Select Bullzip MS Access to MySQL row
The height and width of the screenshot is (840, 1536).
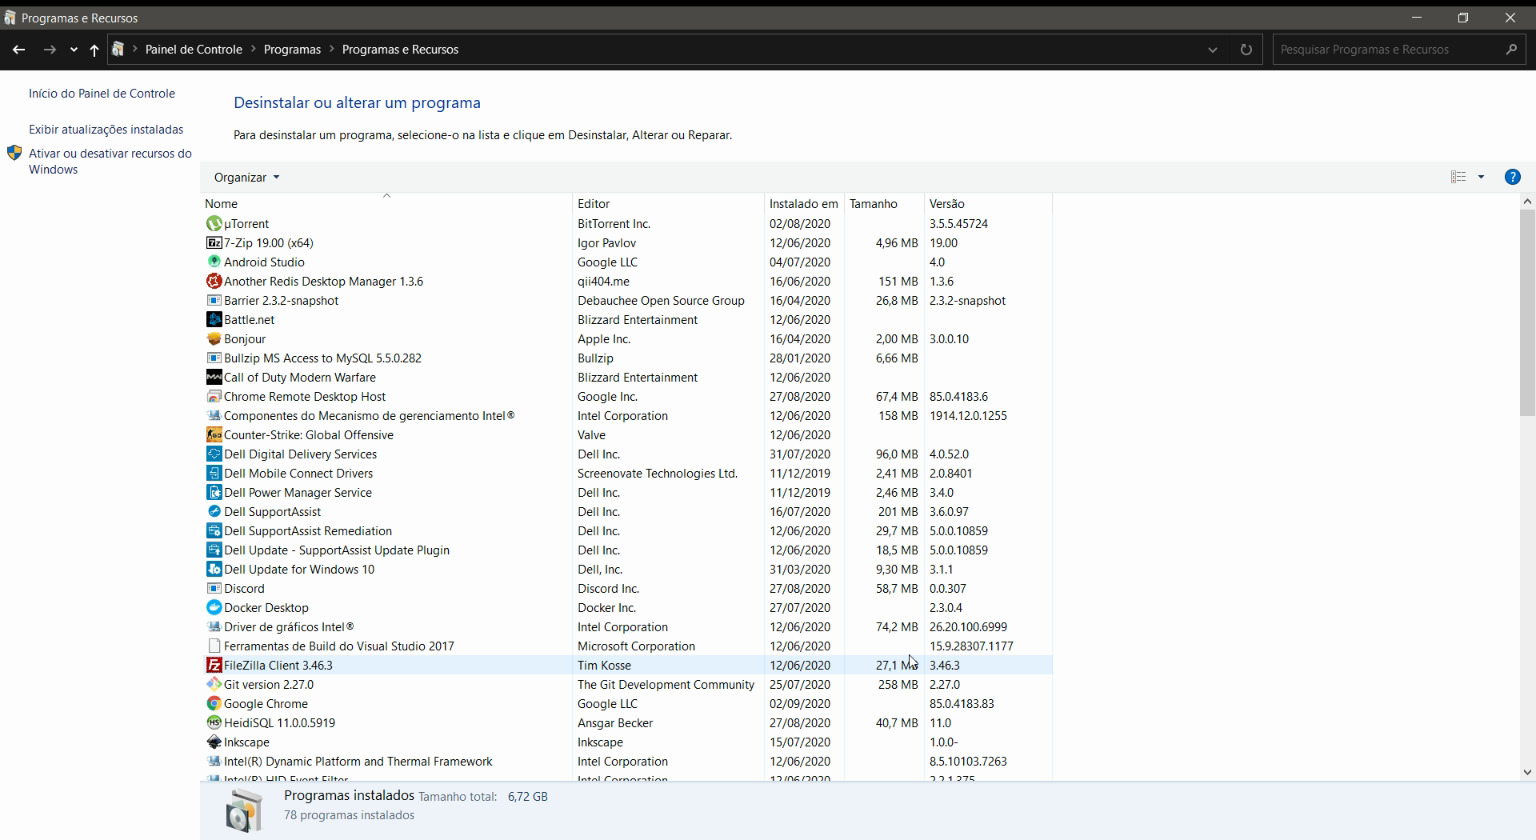point(627,358)
